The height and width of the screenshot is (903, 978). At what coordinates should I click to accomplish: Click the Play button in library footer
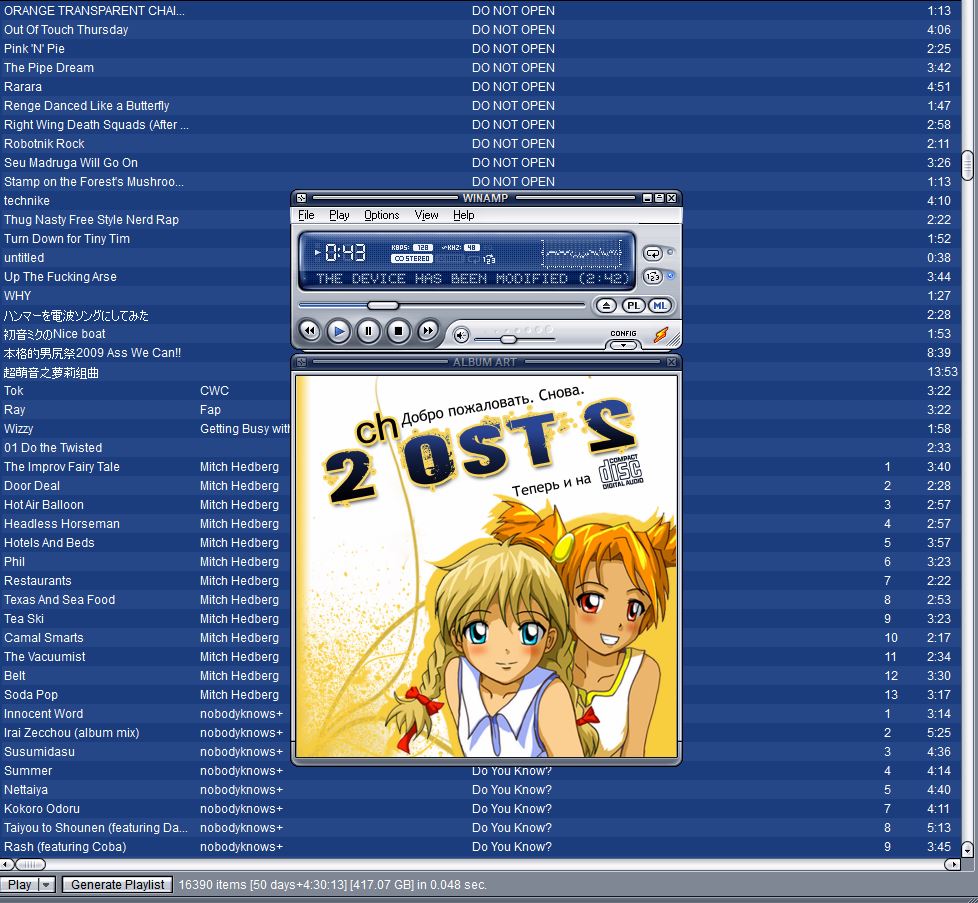(19, 884)
